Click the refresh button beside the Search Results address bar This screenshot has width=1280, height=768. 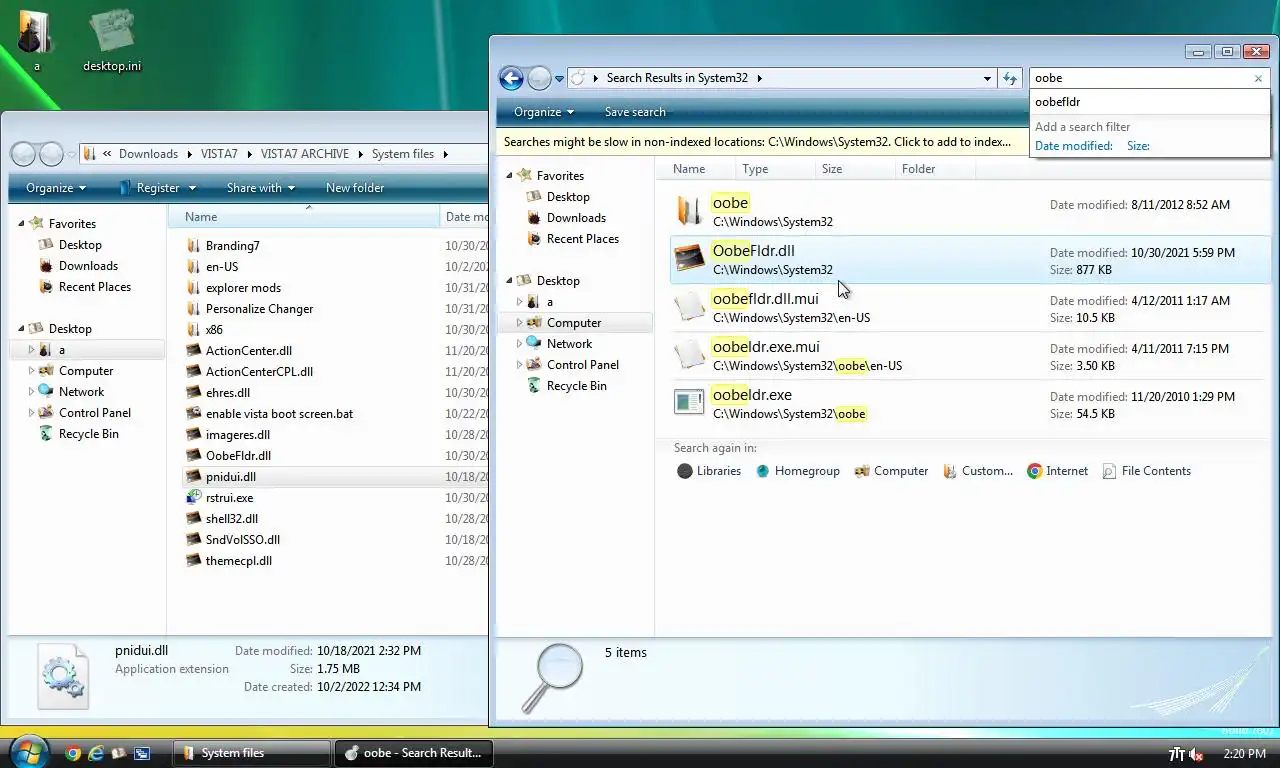[x=1010, y=78]
